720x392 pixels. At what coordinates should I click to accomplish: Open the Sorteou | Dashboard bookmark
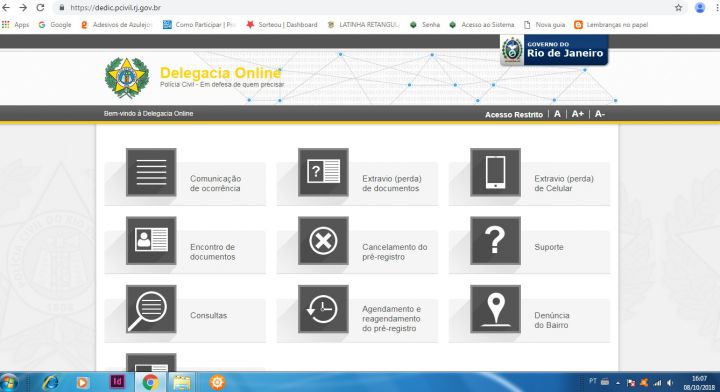pyautogui.click(x=282, y=25)
